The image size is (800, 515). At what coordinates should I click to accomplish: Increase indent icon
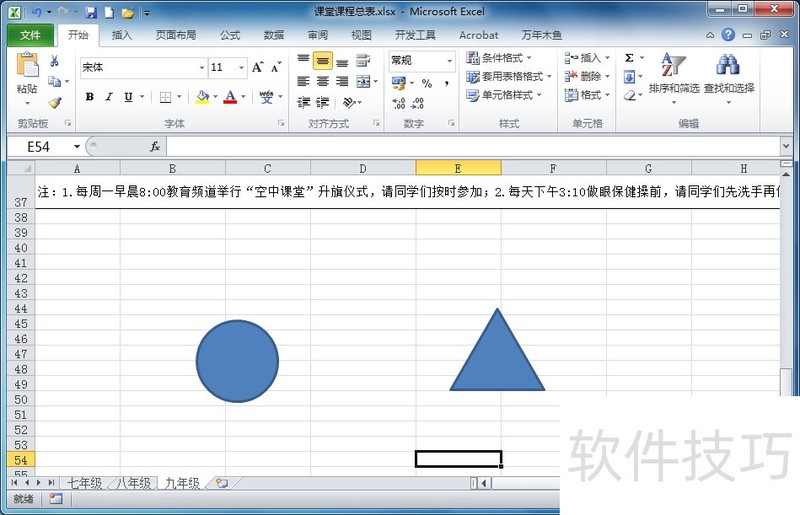coord(322,103)
